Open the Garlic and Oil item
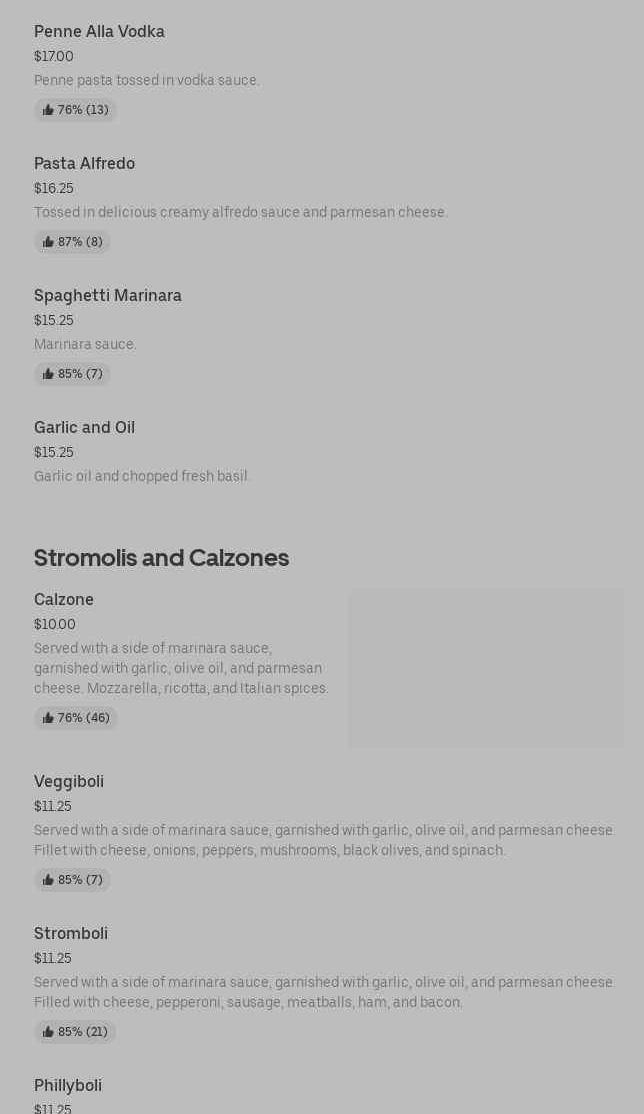The width and height of the screenshot is (644, 1114). coord(85,428)
